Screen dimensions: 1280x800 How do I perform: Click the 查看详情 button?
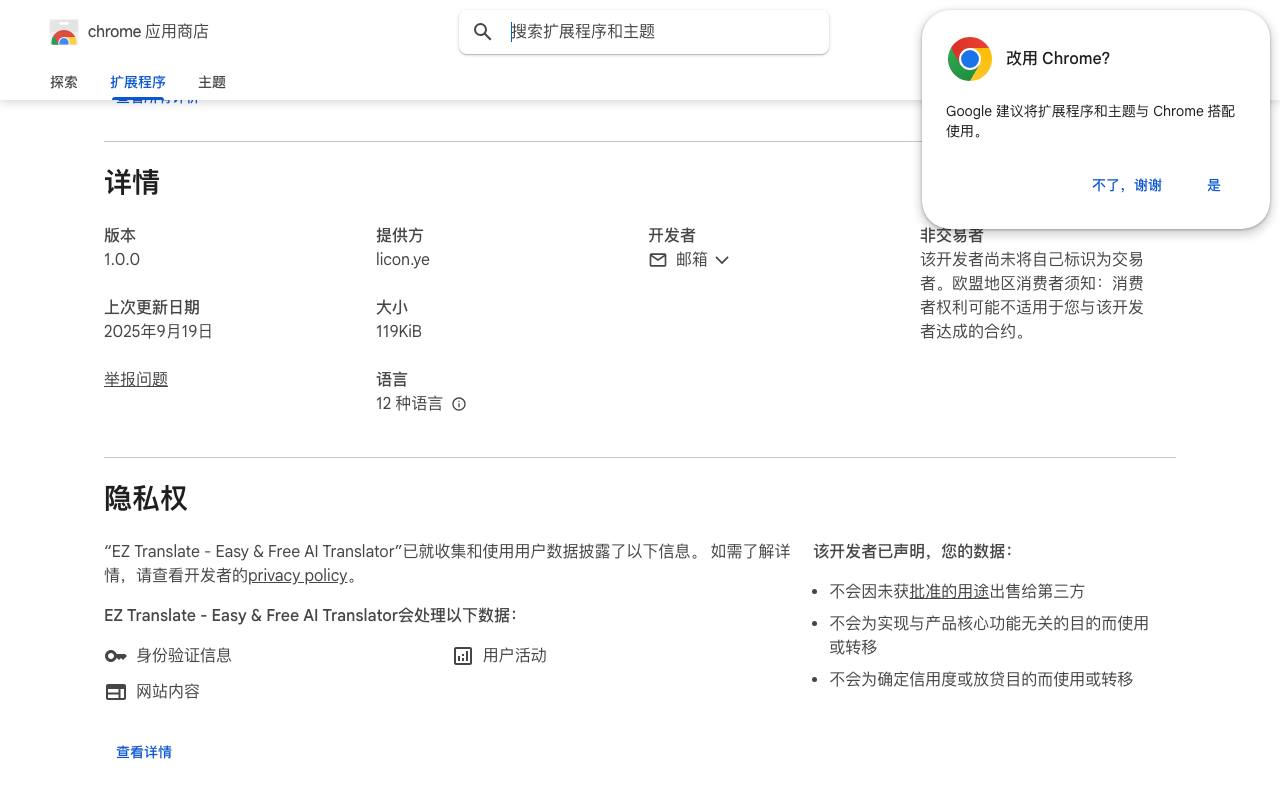144,752
